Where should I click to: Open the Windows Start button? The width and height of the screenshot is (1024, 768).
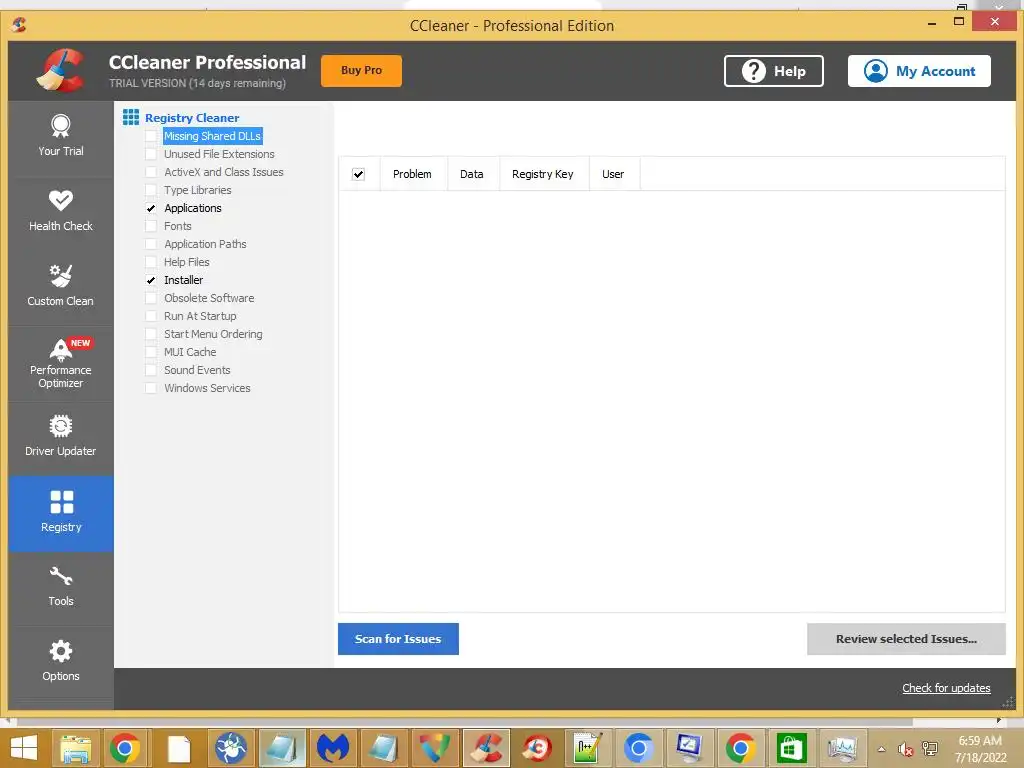[24, 748]
